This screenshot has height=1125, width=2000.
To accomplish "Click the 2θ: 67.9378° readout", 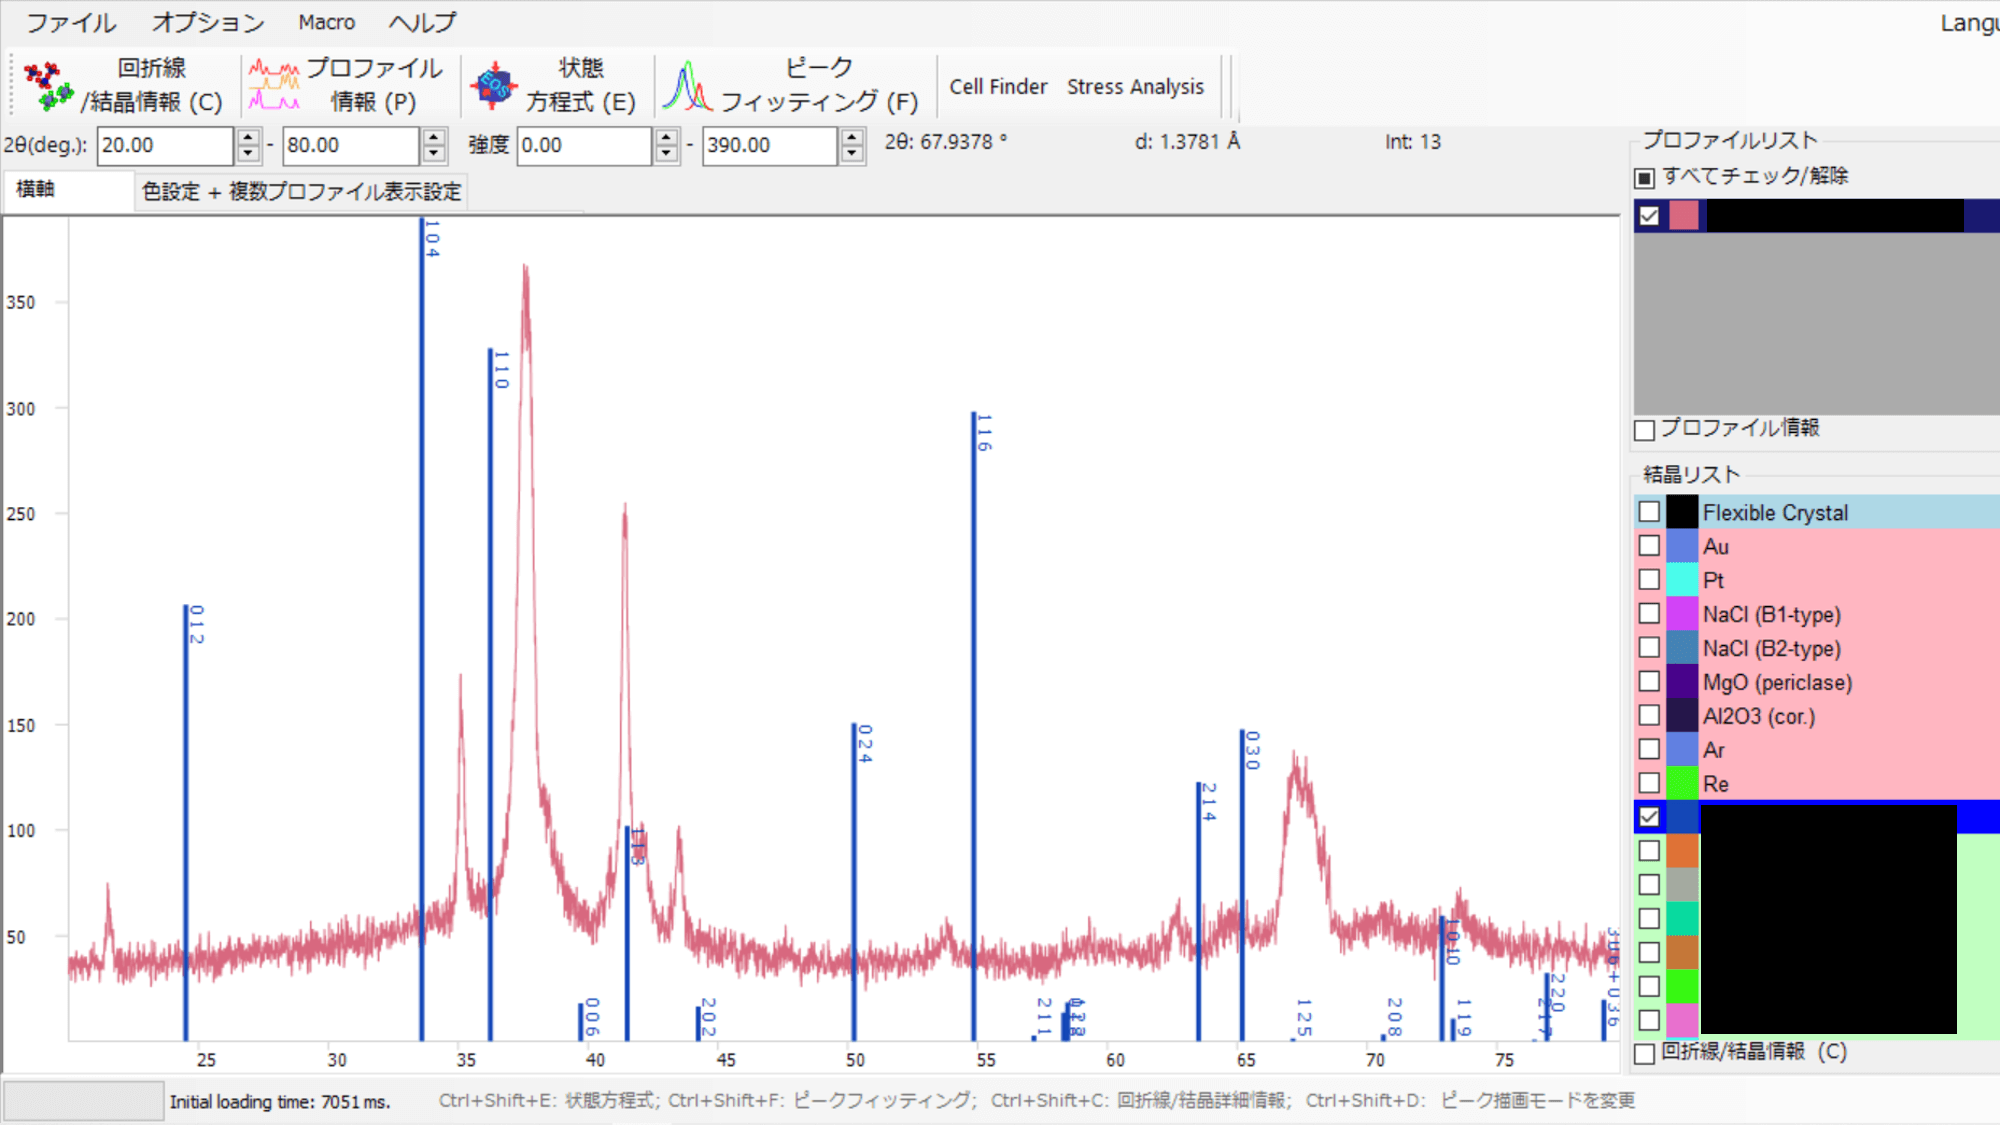I will click(945, 142).
